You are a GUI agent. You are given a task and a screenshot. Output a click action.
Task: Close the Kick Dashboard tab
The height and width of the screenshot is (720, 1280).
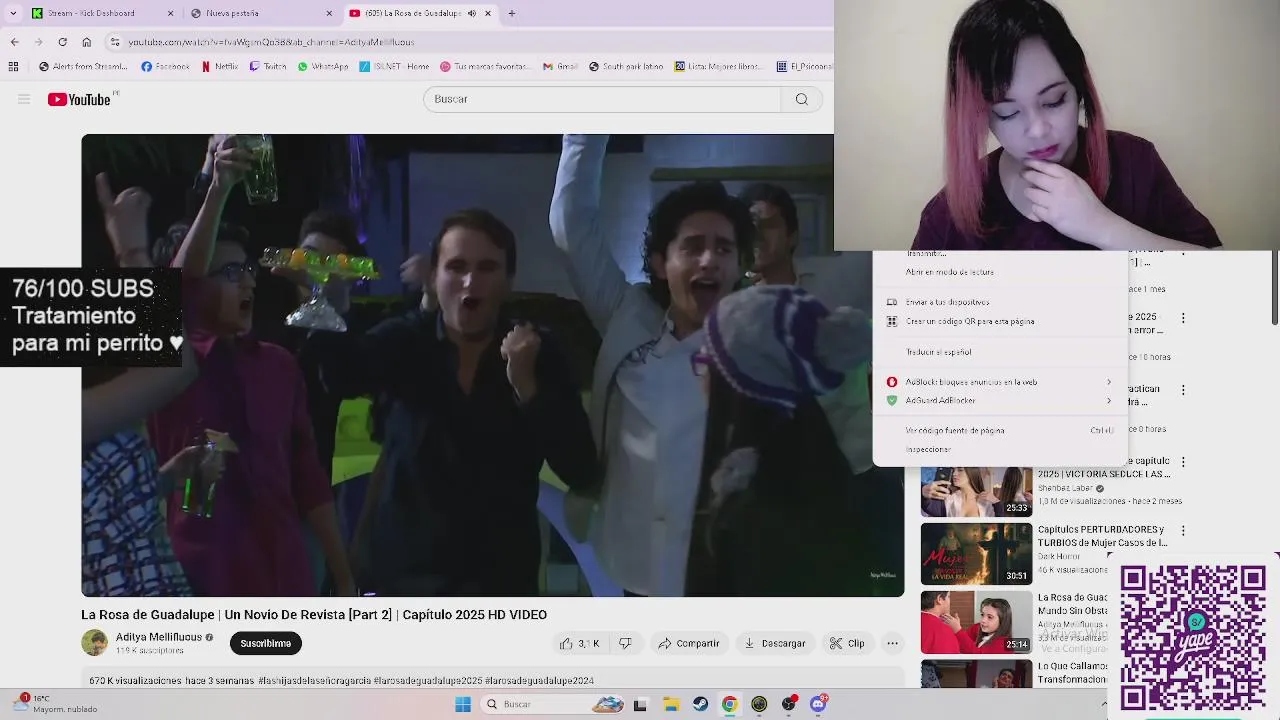click(x=170, y=13)
